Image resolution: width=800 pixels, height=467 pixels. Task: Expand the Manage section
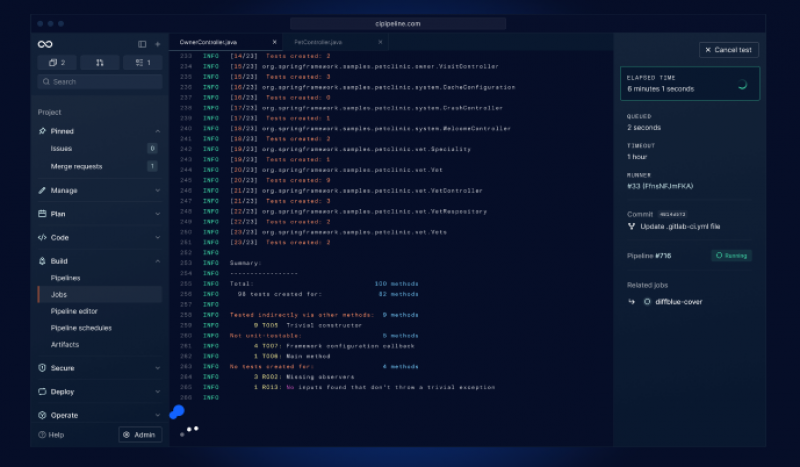157,190
